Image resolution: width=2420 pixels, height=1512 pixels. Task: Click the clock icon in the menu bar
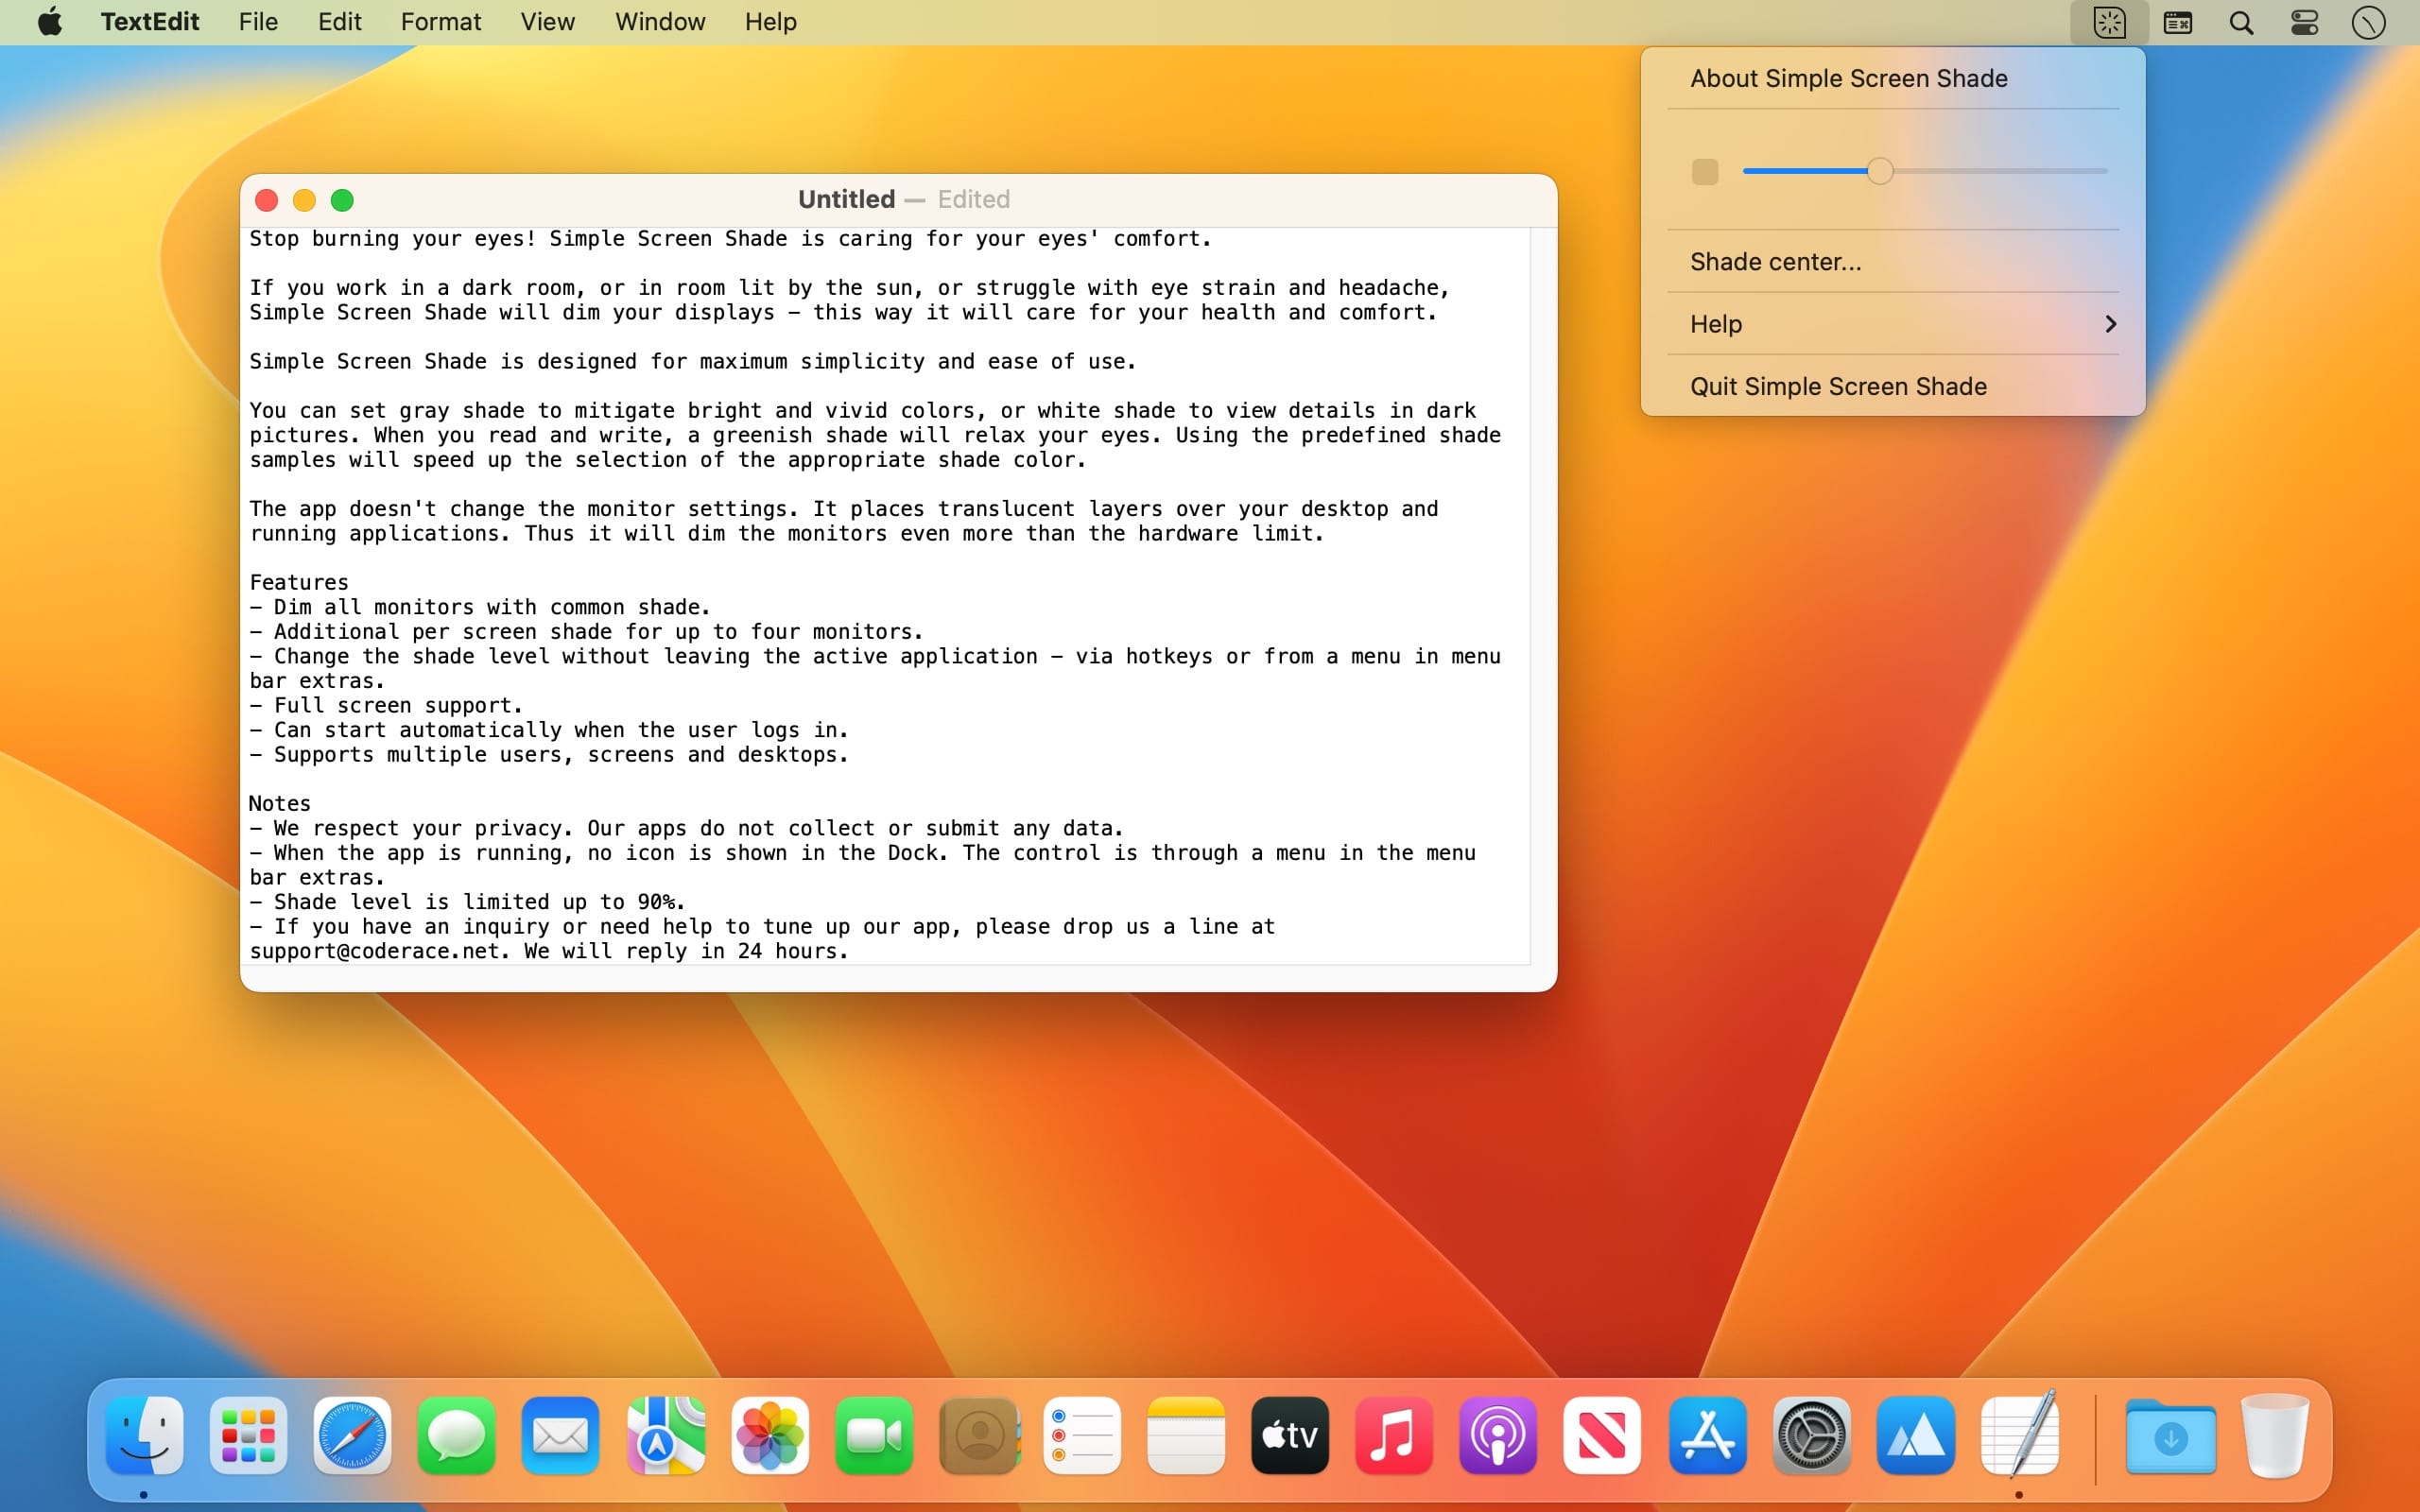coord(2368,22)
